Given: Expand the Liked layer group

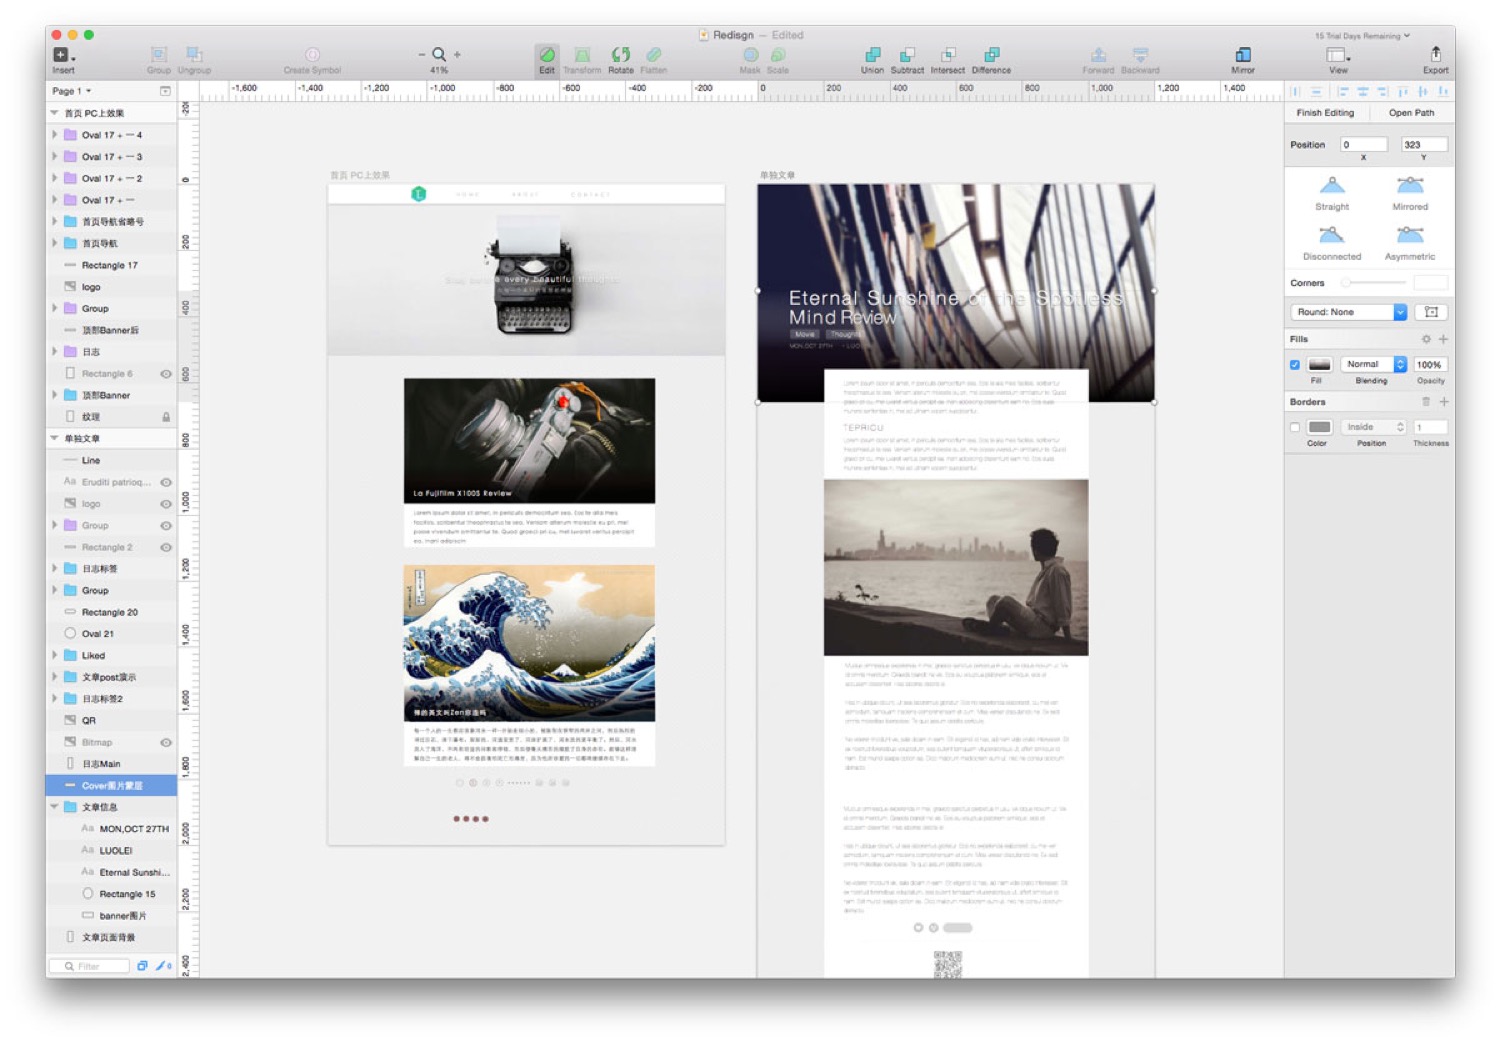Looking at the screenshot, I should tap(55, 656).
